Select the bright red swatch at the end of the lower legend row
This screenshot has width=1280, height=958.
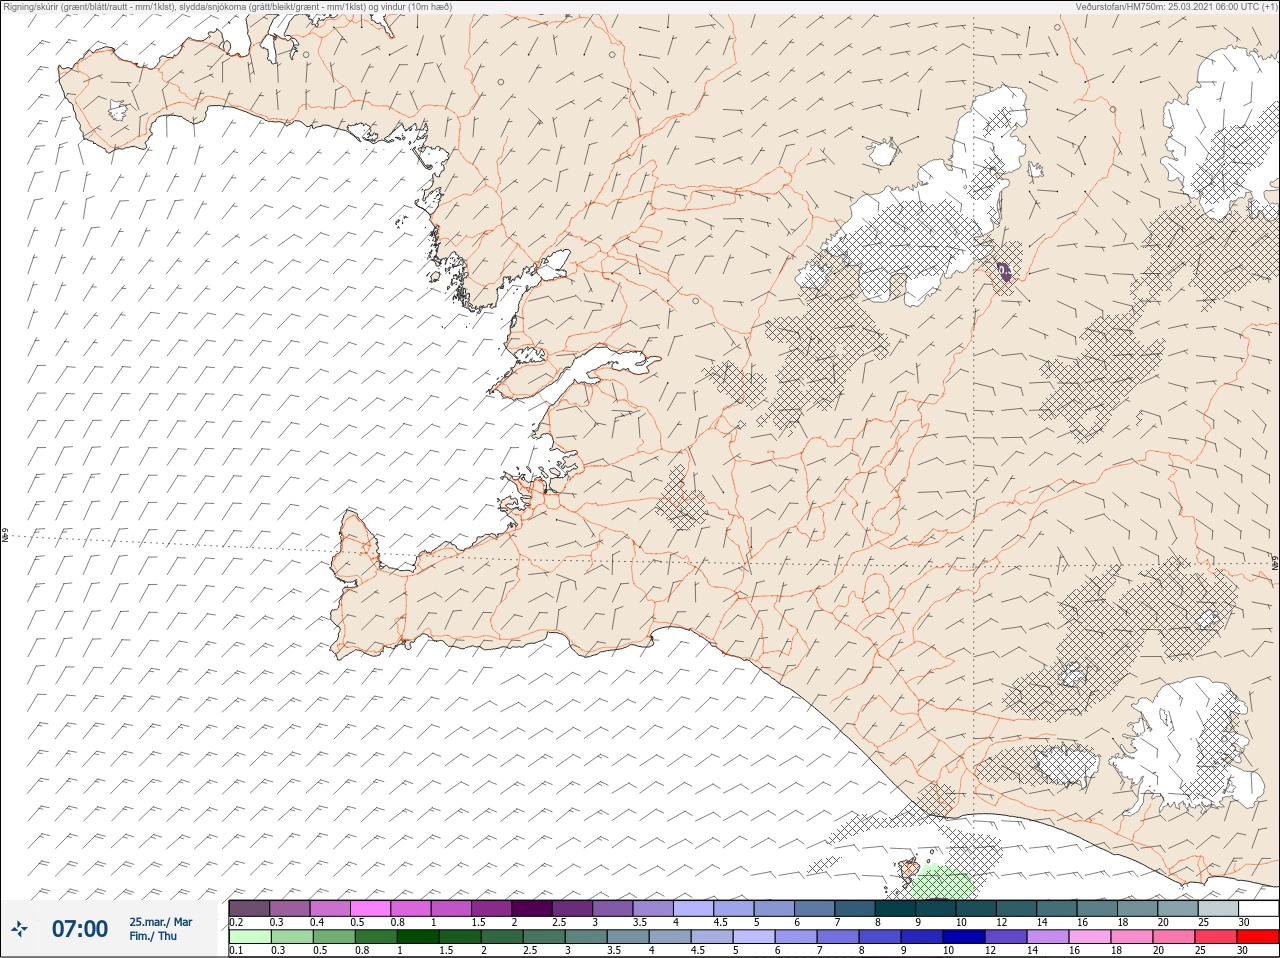(1258, 937)
